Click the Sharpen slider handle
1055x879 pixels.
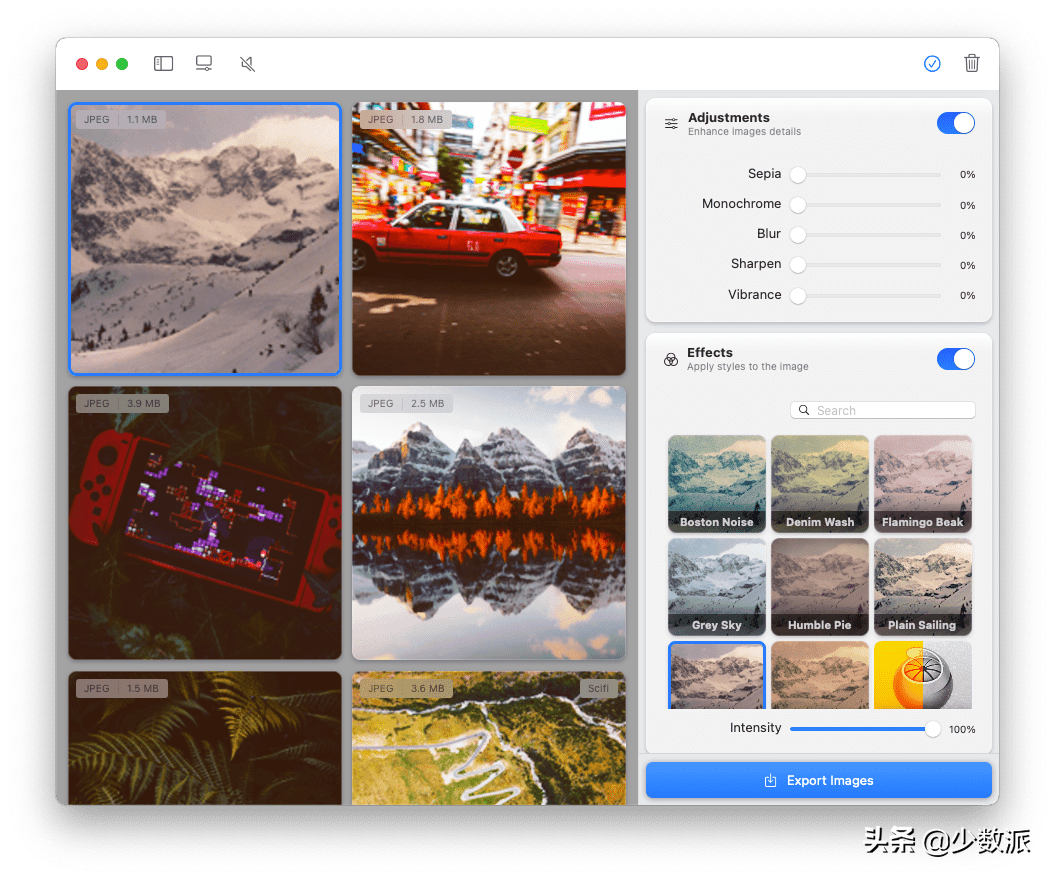[x=798, y=265]
